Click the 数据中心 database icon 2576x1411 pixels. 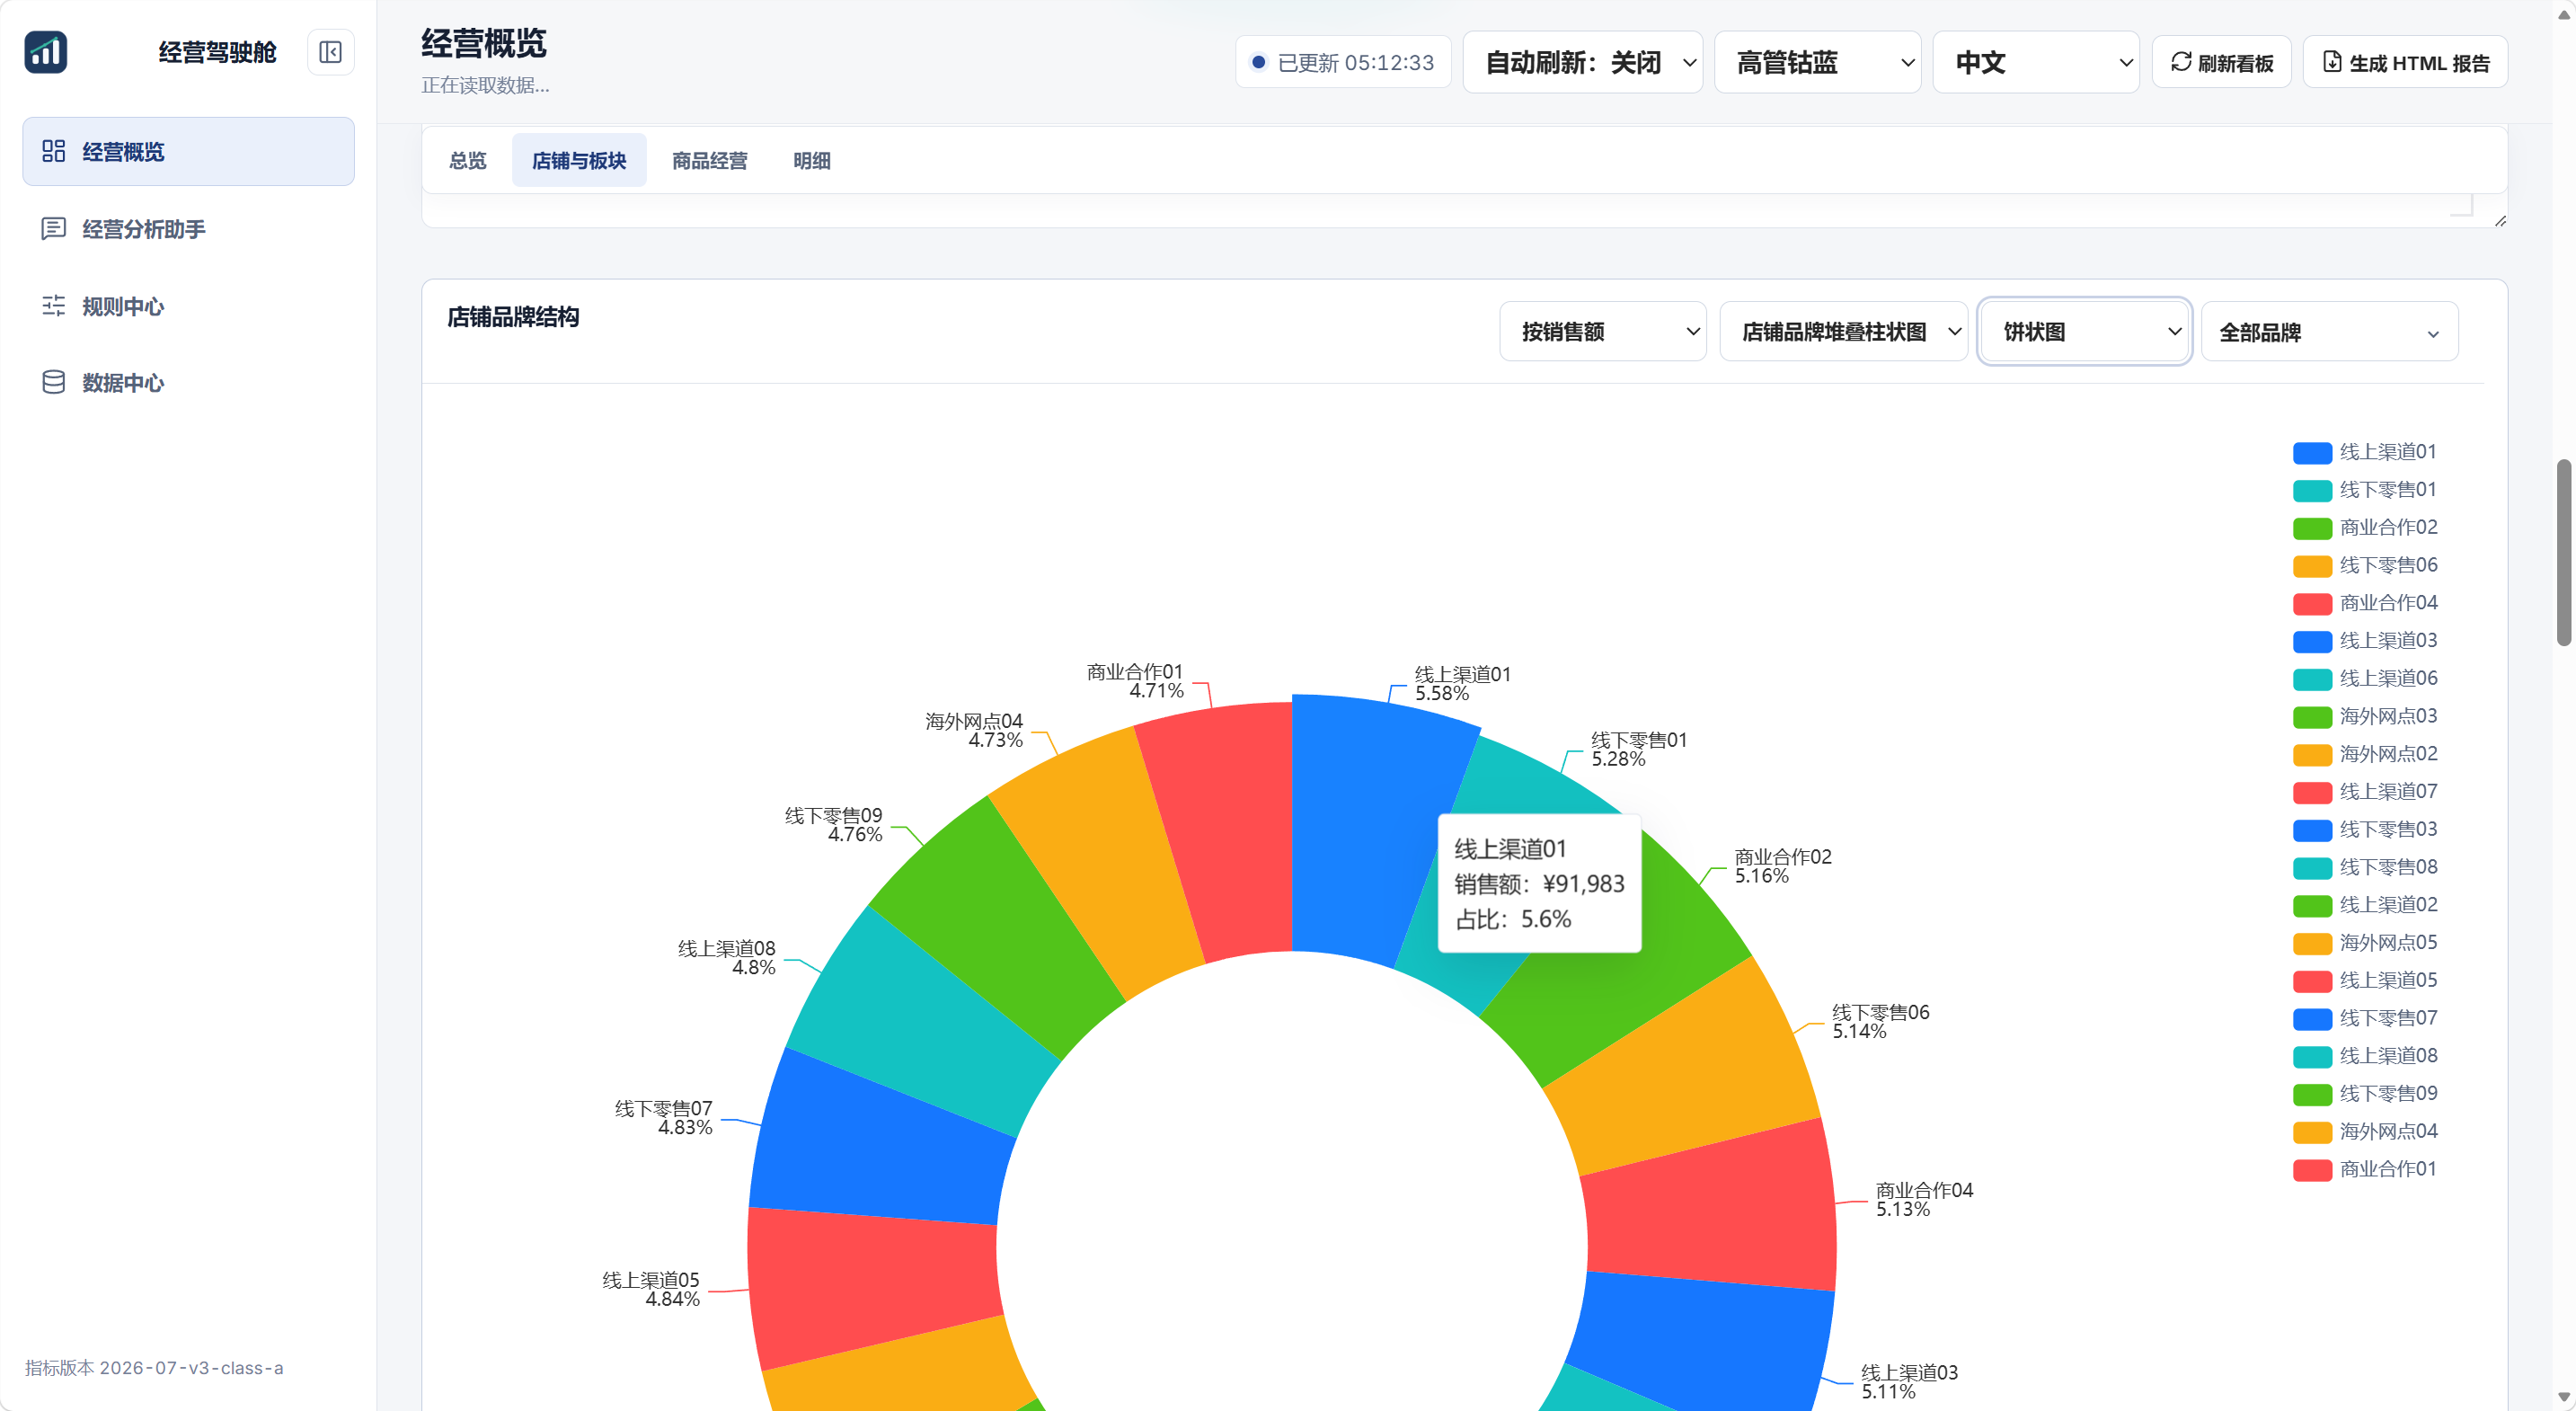pyautogui.click(x=54, y=383)
